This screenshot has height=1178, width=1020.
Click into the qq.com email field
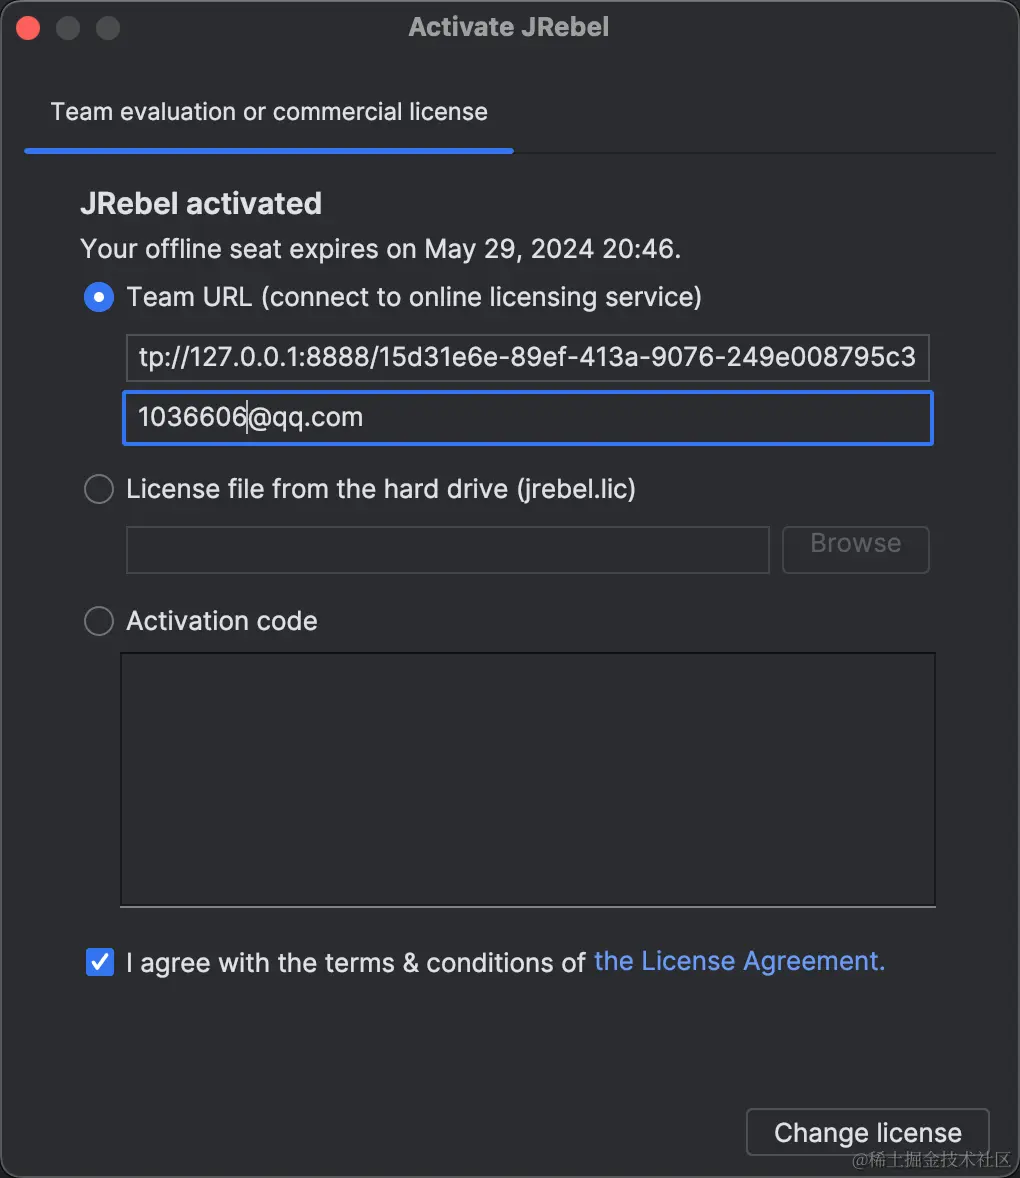527,418
